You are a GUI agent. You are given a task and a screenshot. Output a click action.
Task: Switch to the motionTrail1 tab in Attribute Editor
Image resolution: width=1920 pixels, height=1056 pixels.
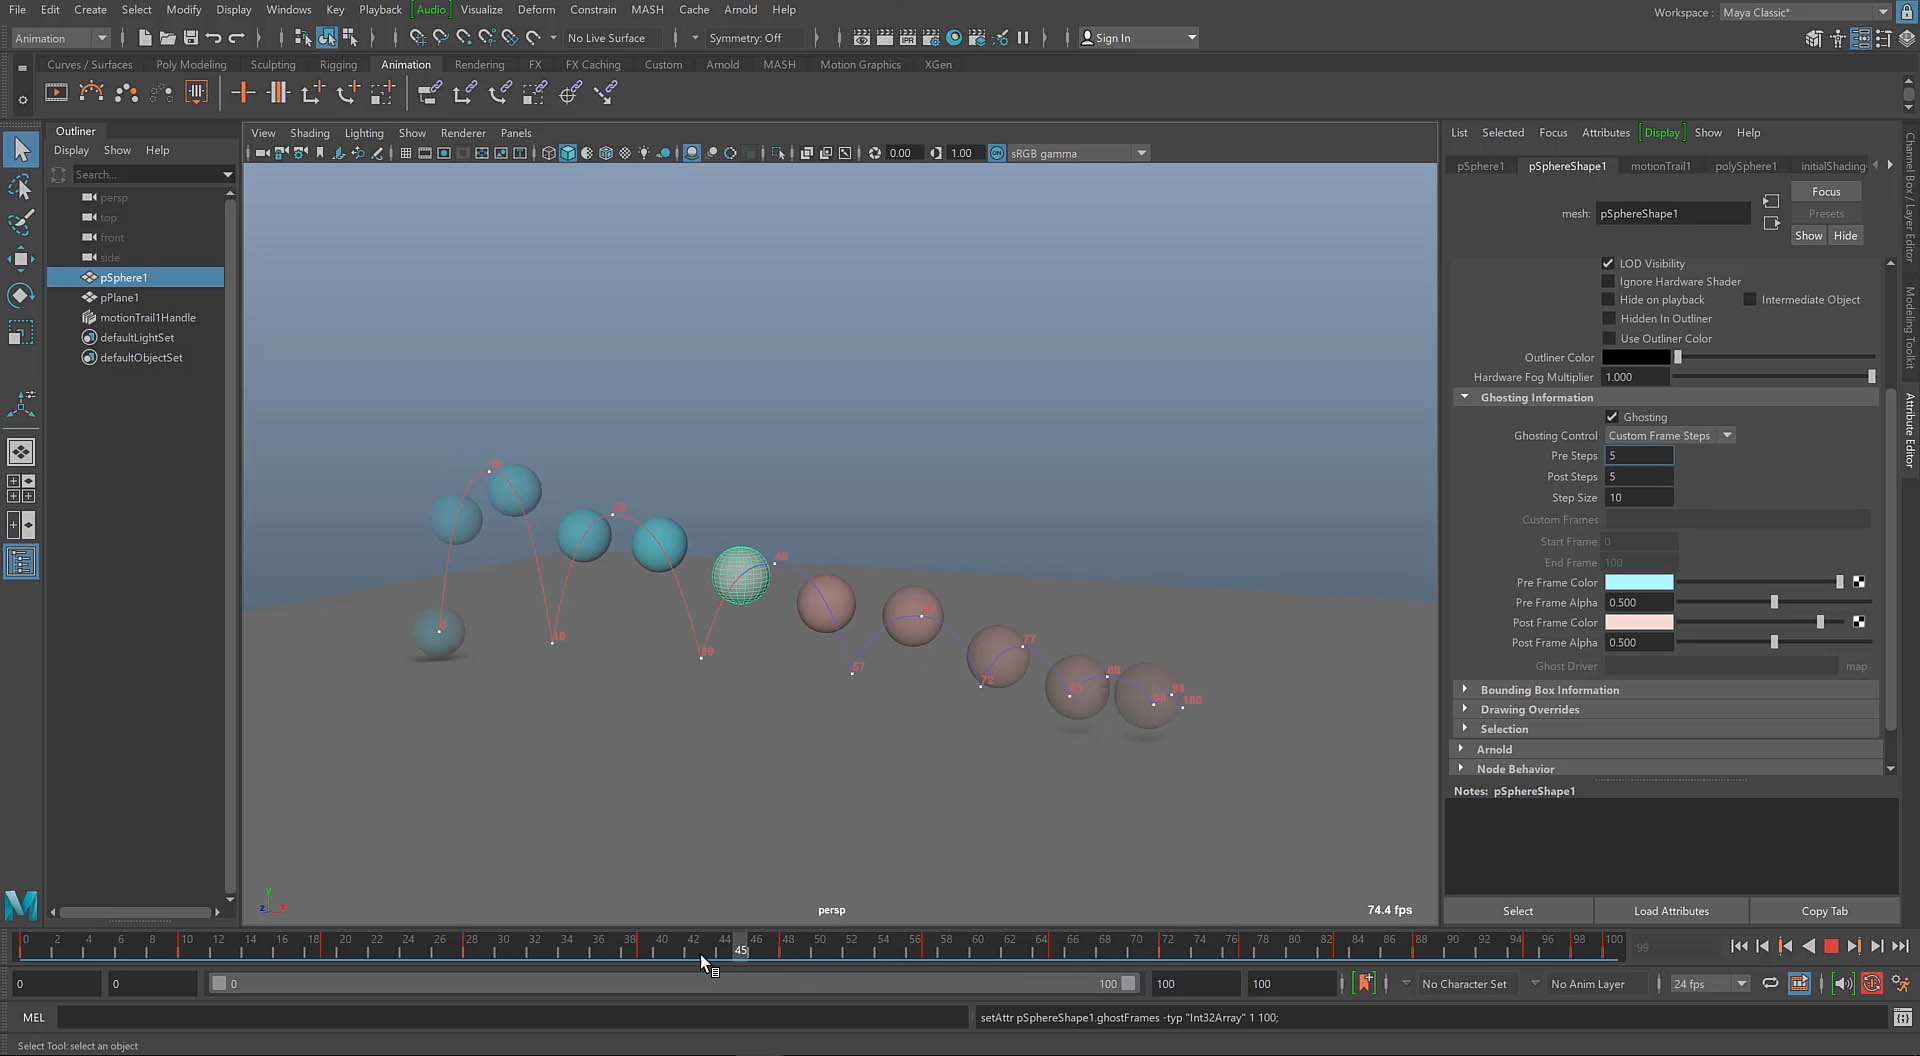pos(1660,165)
